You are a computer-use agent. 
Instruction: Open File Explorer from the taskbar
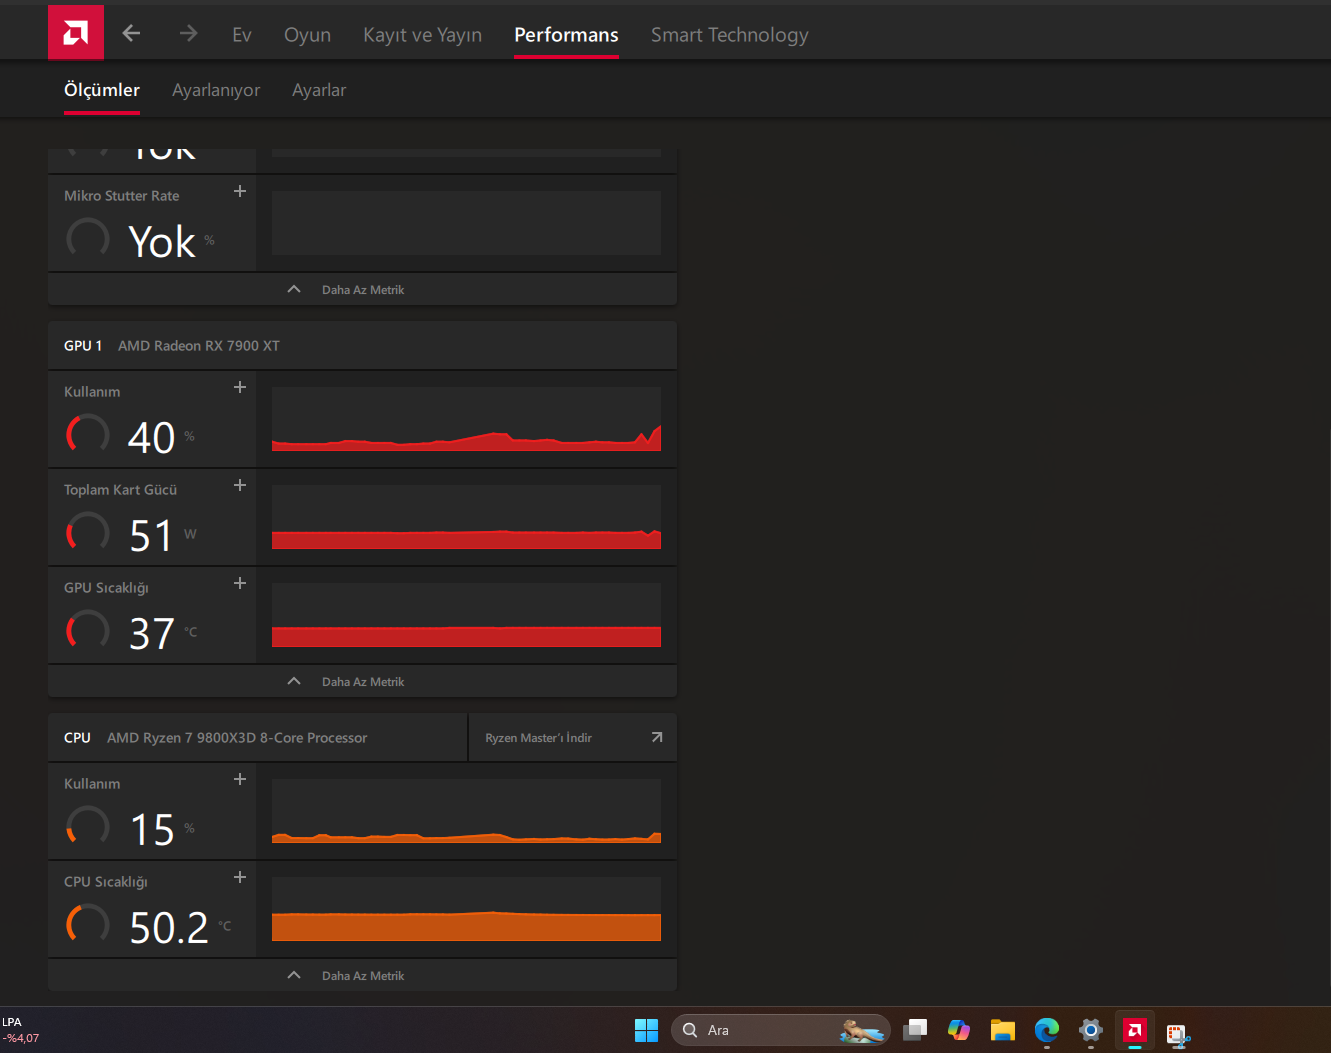click(1003, 1030)
